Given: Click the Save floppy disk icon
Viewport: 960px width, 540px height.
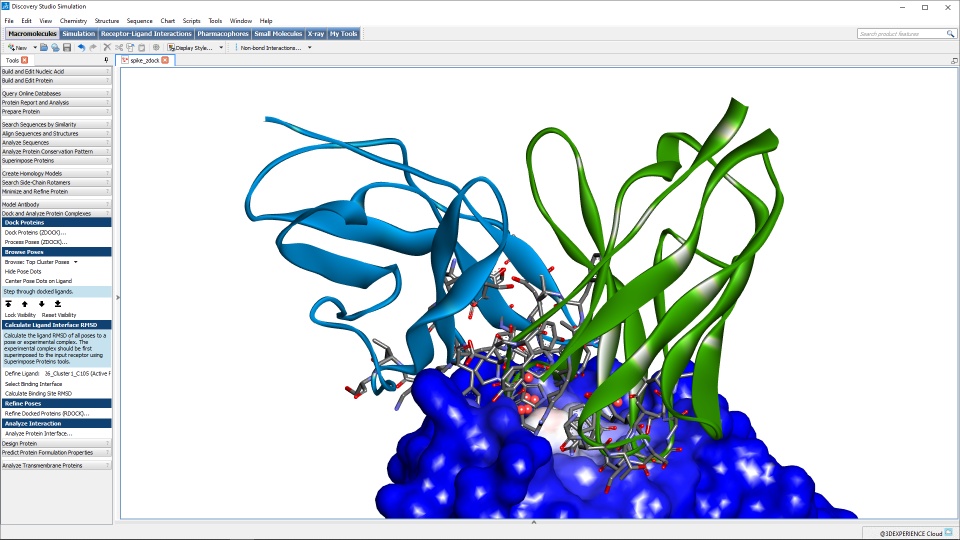Looking at the screenshot, I should click(x=67, y=47).
